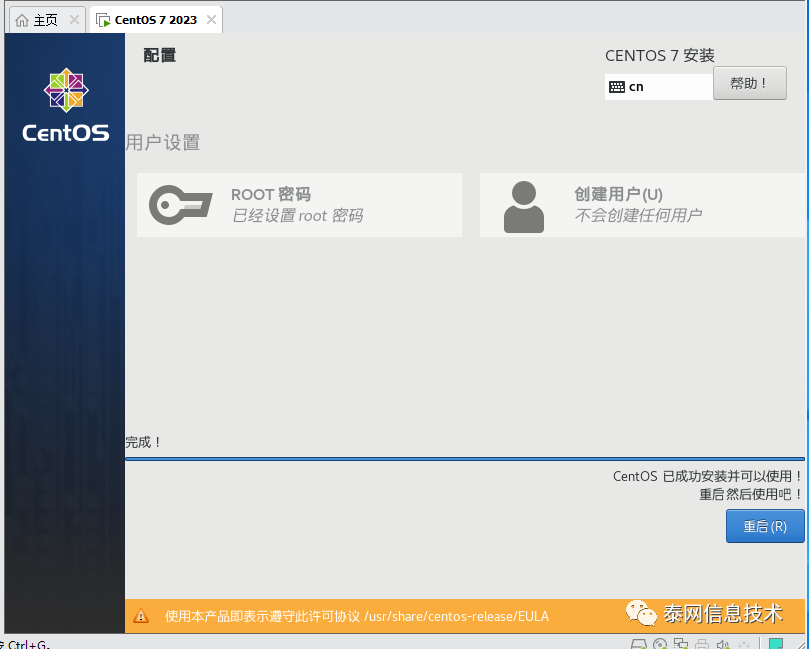Click the warning triangle icon in EULA bar
Image resolution: width=809 pixels, height=649 pixels.
(141, 616)
